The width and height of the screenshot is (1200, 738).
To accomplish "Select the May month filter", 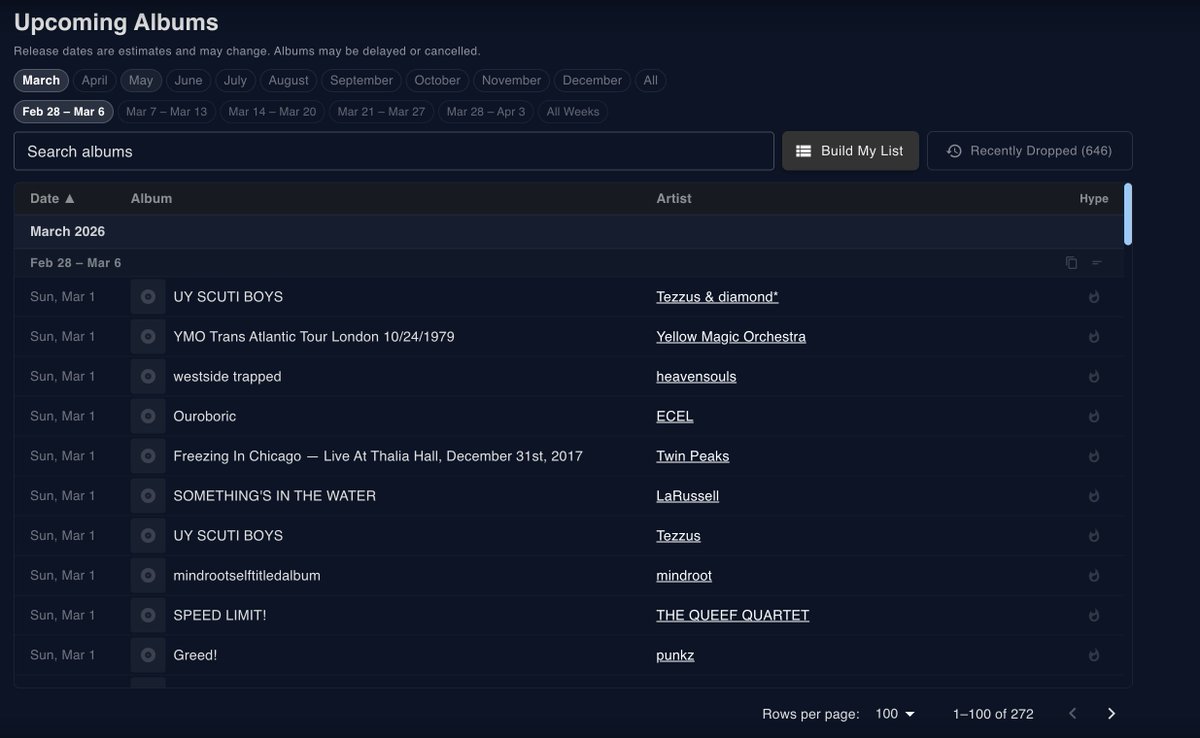I will pyautogui.click(x=141, y=80).
